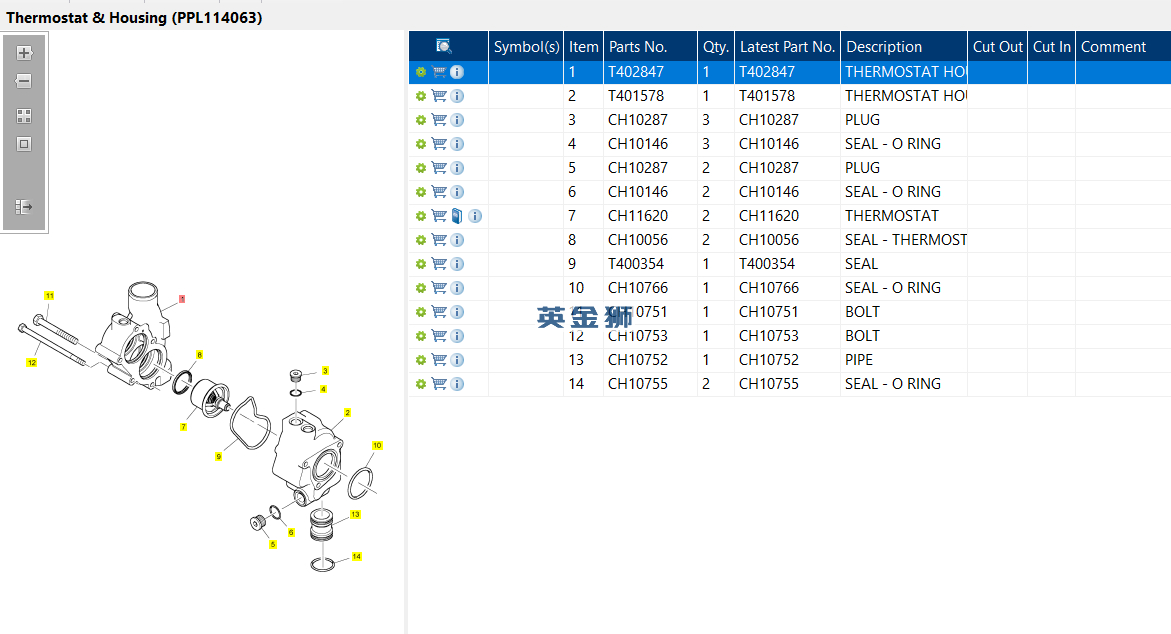Viewport: 1171px width, 634px height.
Task: Add CH10752 PIPE to cart
Action: pyautogui.click(x=439, y=360)
